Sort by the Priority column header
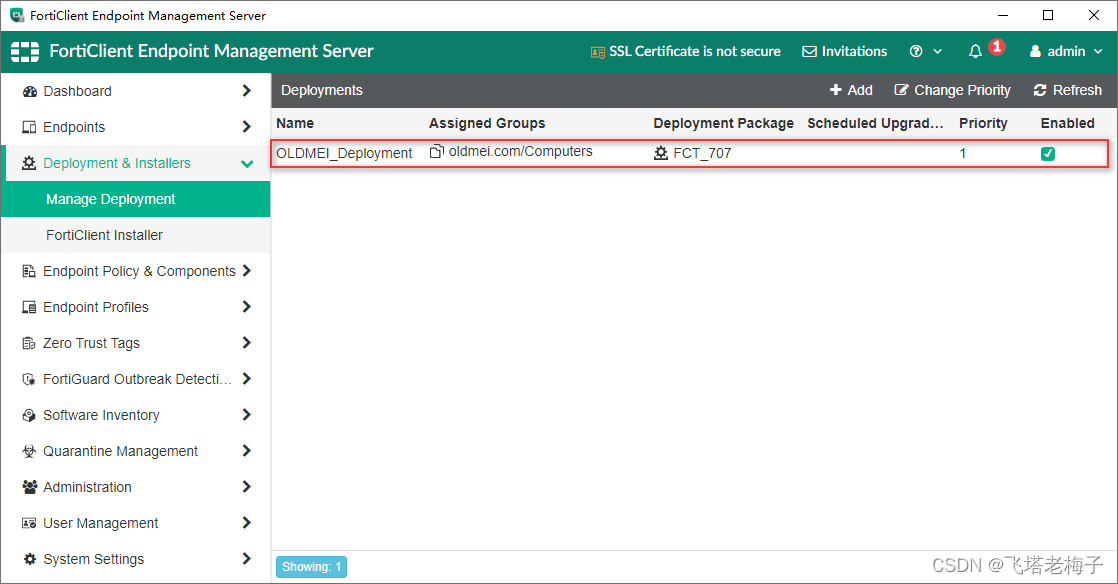The image size is (1118, 584). (x=983, y=123)
